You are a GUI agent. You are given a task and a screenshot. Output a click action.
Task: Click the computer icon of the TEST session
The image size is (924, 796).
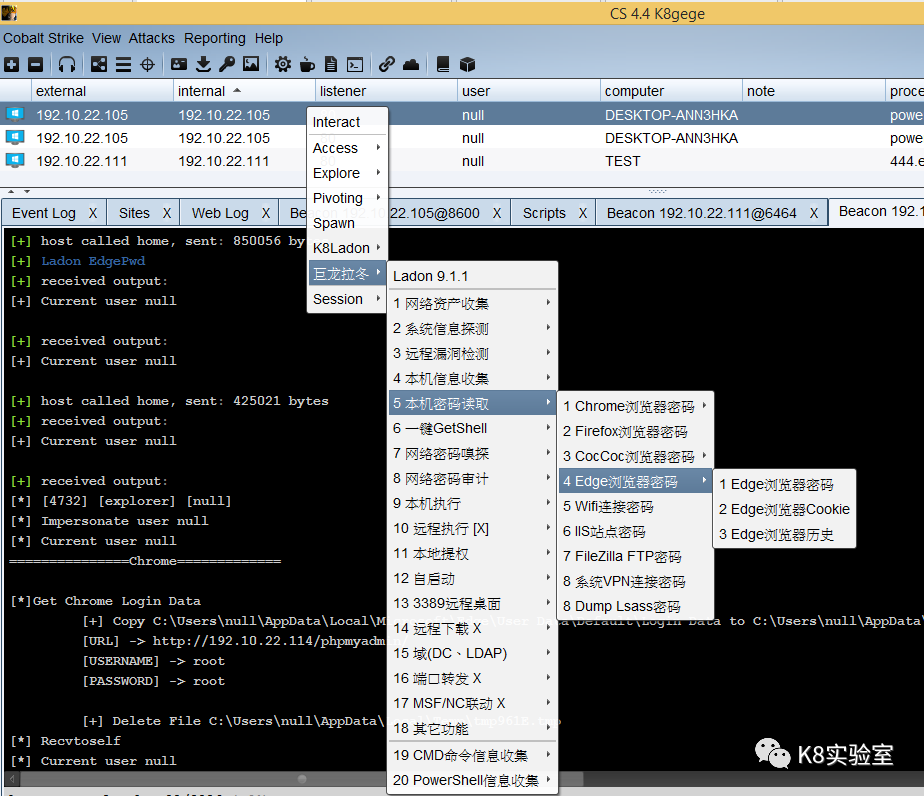[15, 160]
